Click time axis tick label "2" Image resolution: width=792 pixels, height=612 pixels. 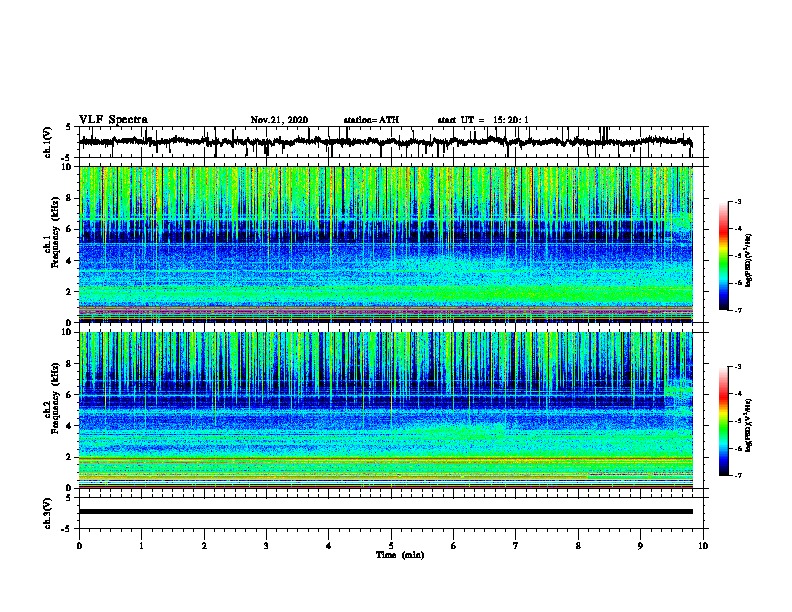tap(204, 546)
